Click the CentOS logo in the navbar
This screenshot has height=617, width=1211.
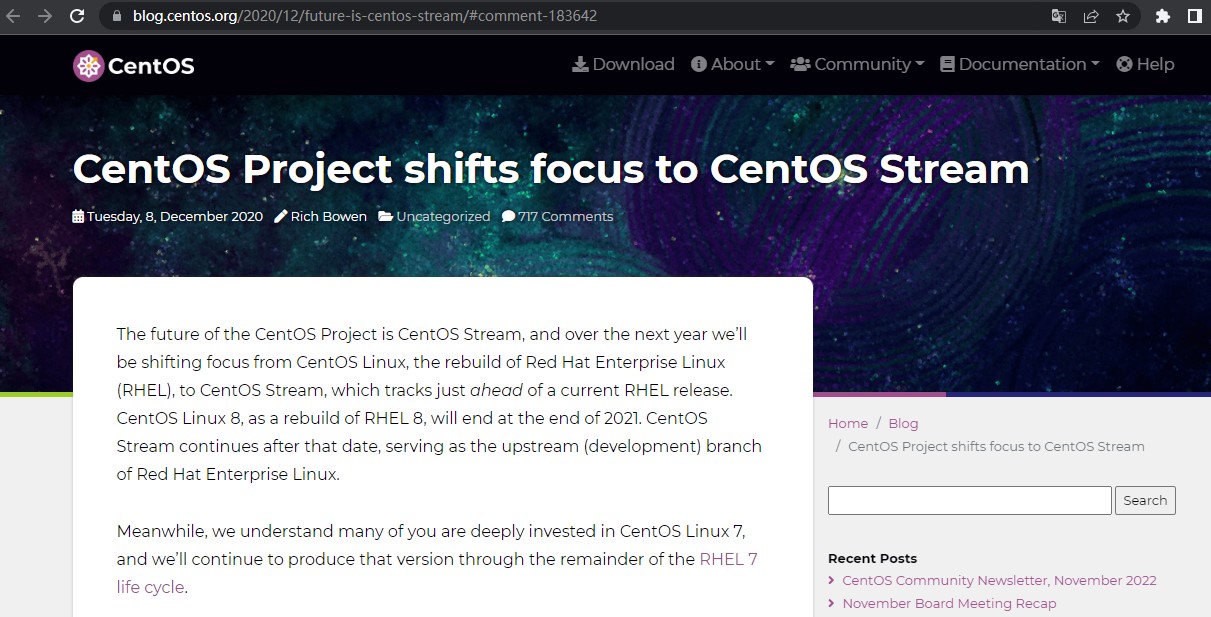point(88,64)
